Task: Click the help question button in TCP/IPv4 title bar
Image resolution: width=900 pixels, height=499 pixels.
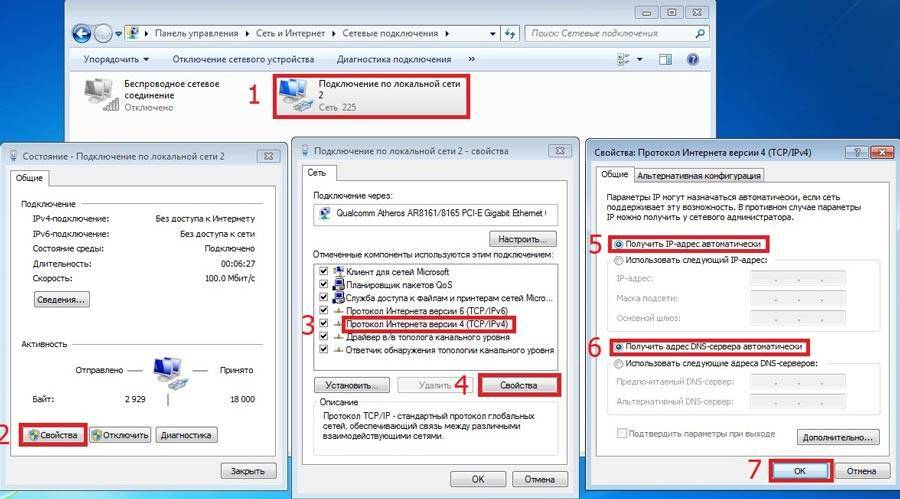Action: pos(857,152)
